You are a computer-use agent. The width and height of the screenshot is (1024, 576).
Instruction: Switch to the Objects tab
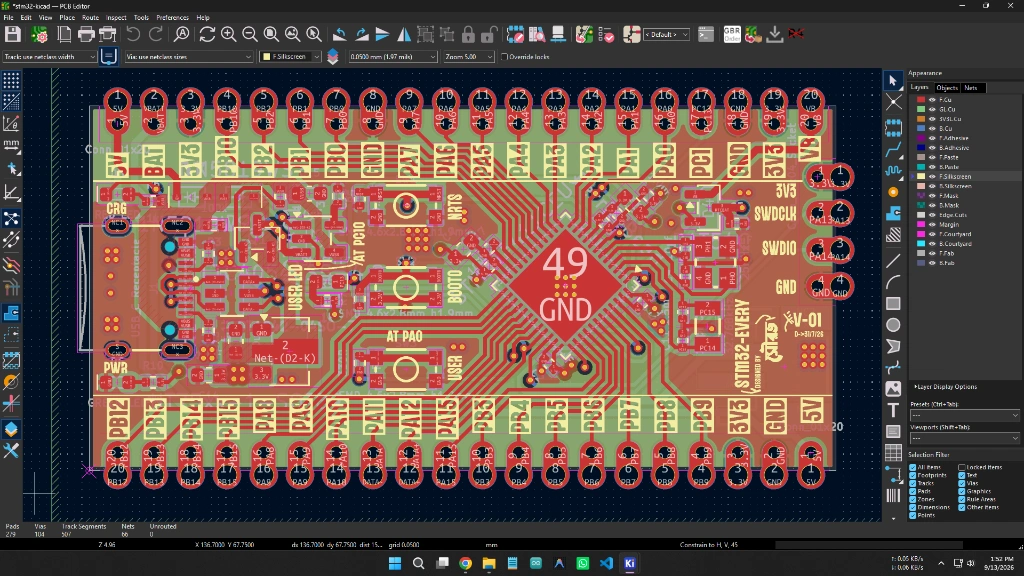tap(946, 88)
